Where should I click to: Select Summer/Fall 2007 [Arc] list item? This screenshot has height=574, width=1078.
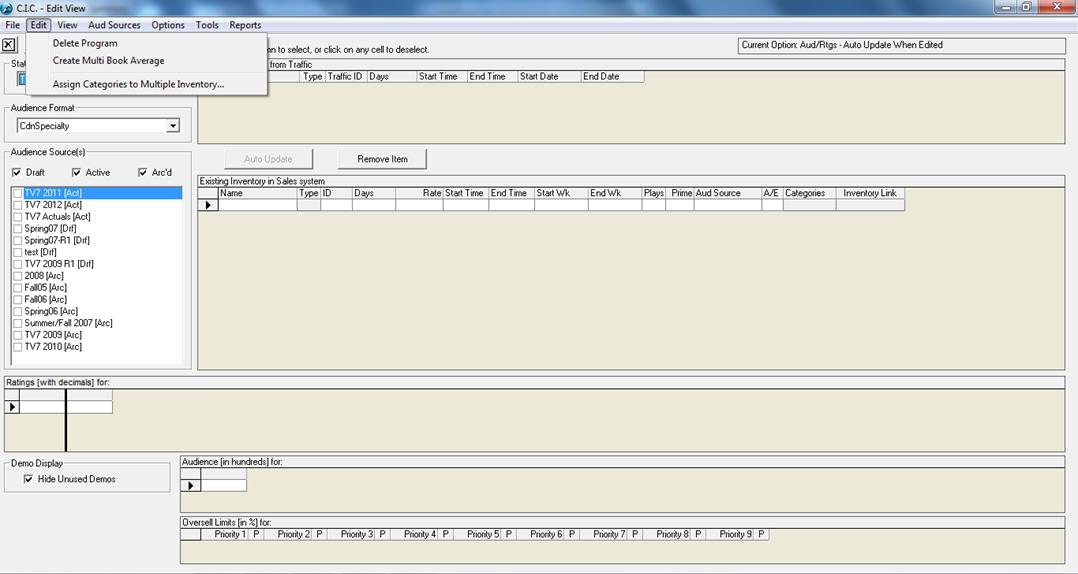click(x=68, y=323)
